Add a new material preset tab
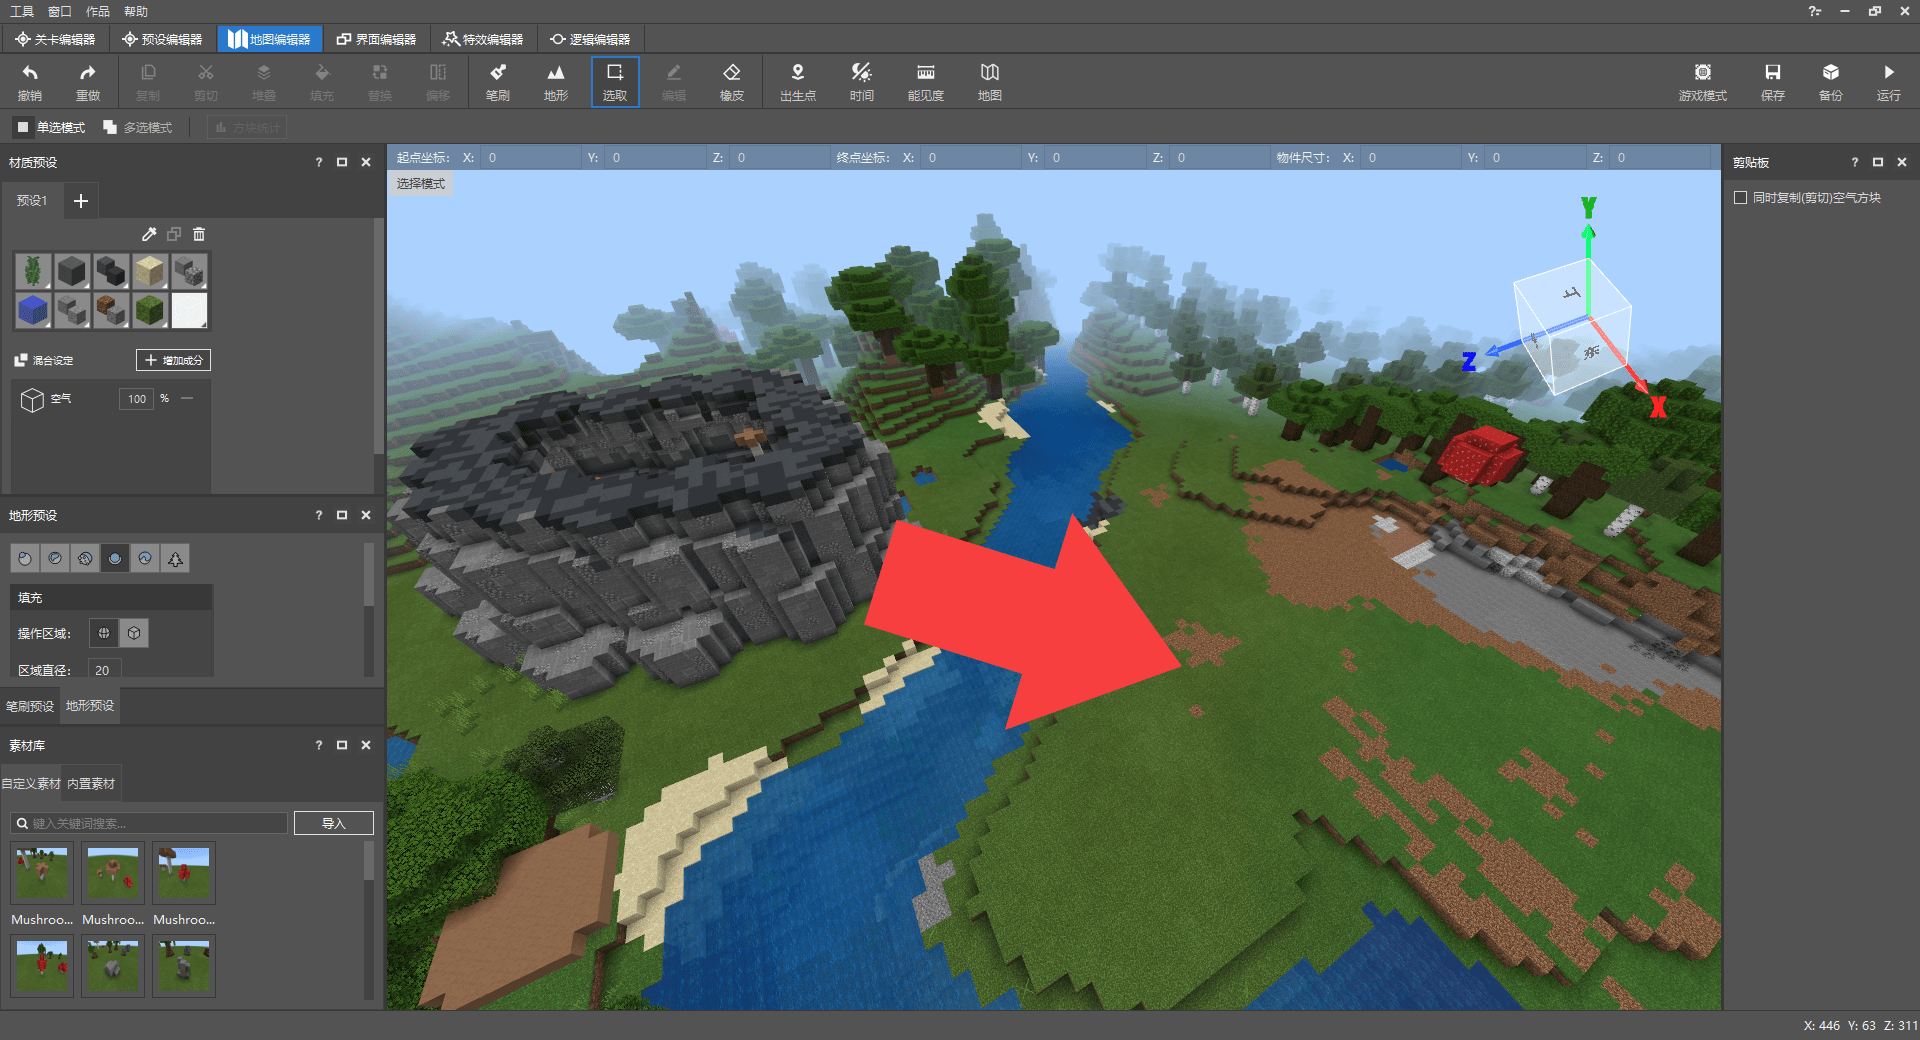 click(81, 200)
